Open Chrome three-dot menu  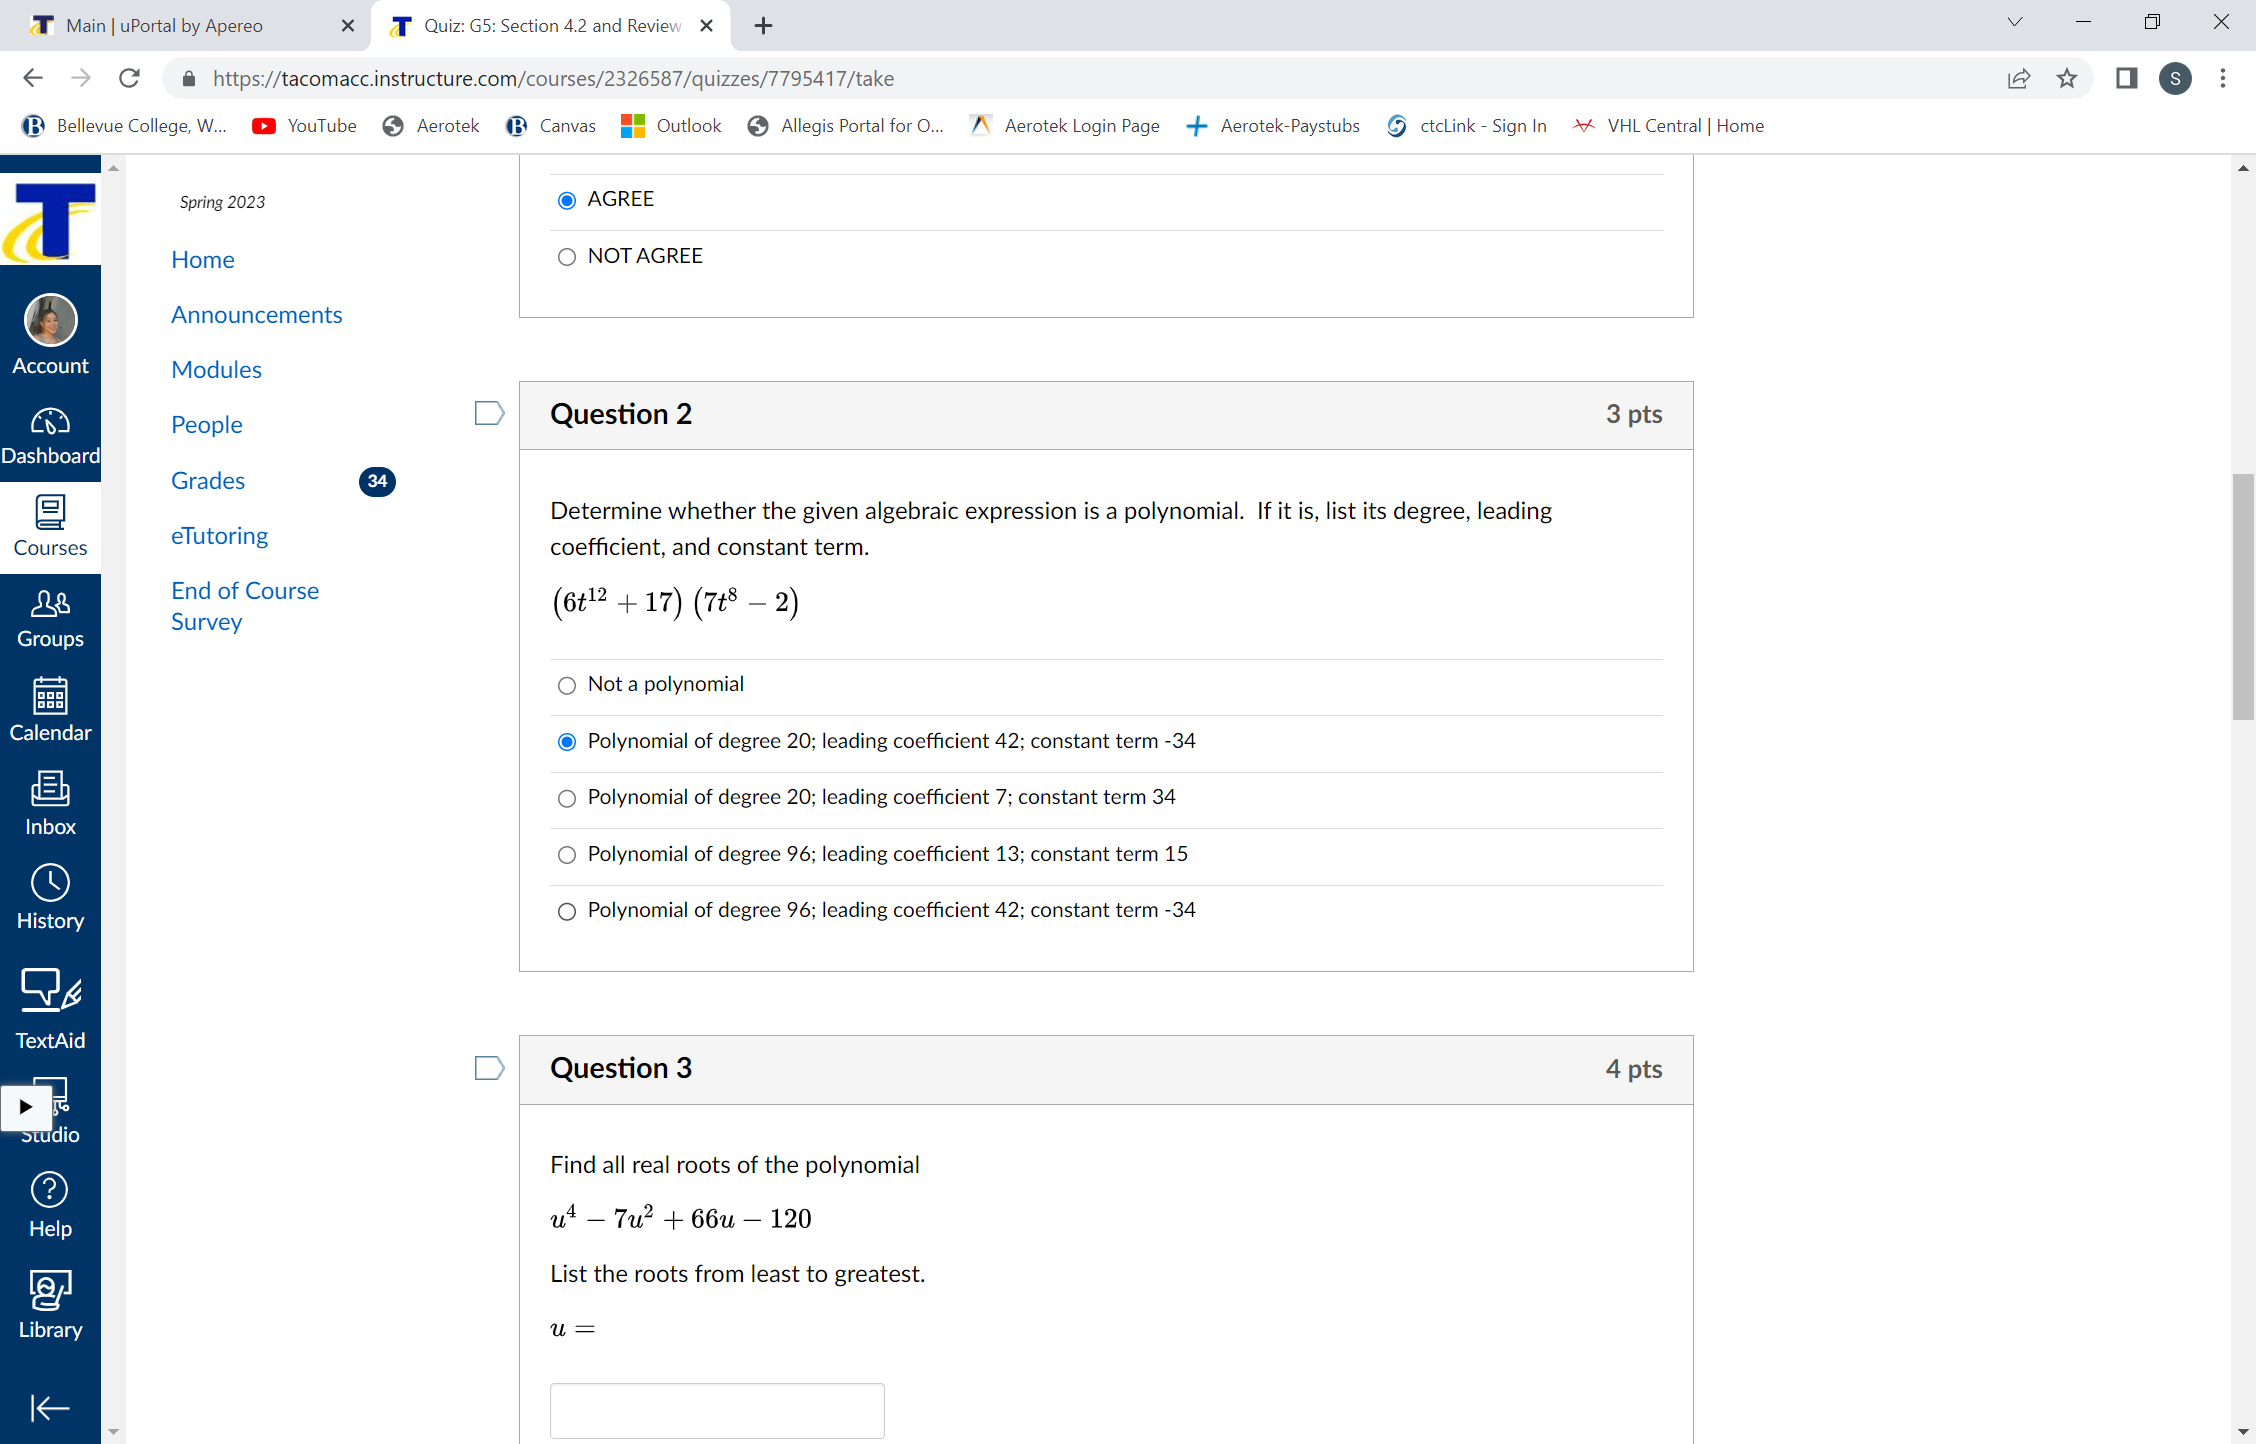2223,78
